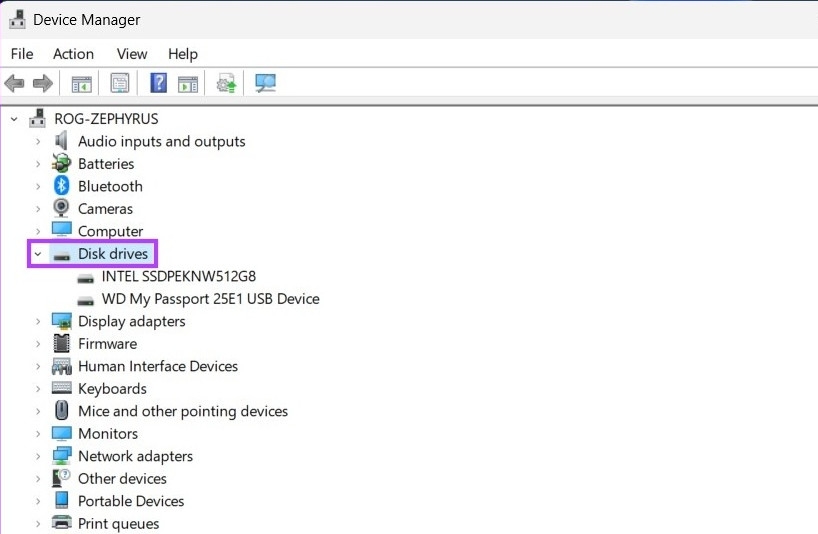Image resolution: width=818 pixels, height=534 pixels.
Task: Click the Network adapters icon
Action: [x=62, y=456]
